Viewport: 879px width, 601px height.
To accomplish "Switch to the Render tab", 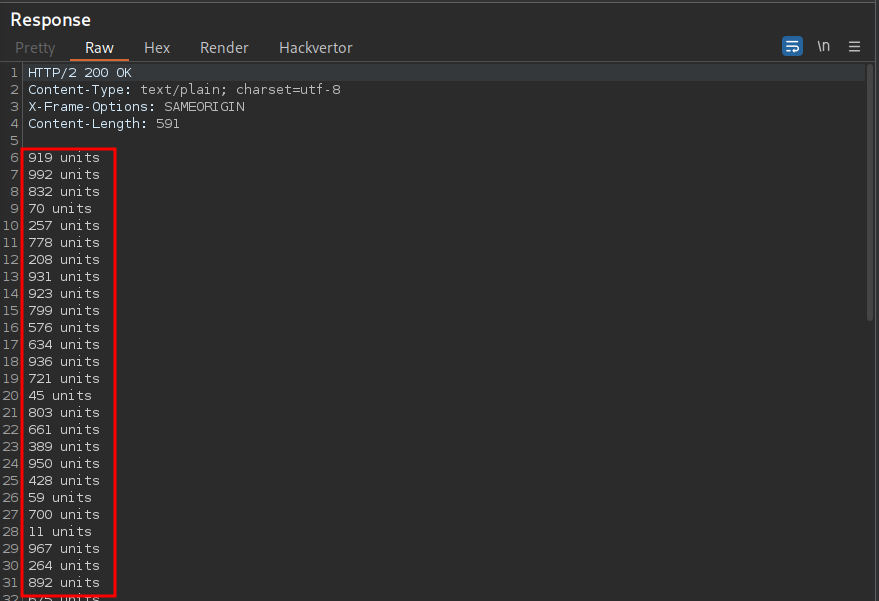I will pyautogui.click(x=224, y=48).
